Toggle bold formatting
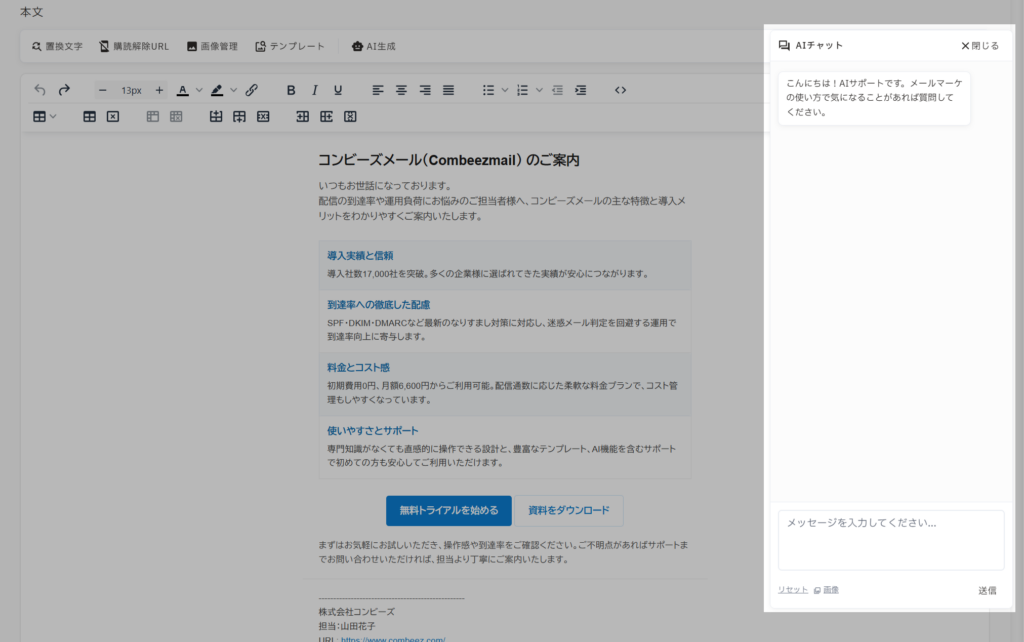 tap(291, 90)
